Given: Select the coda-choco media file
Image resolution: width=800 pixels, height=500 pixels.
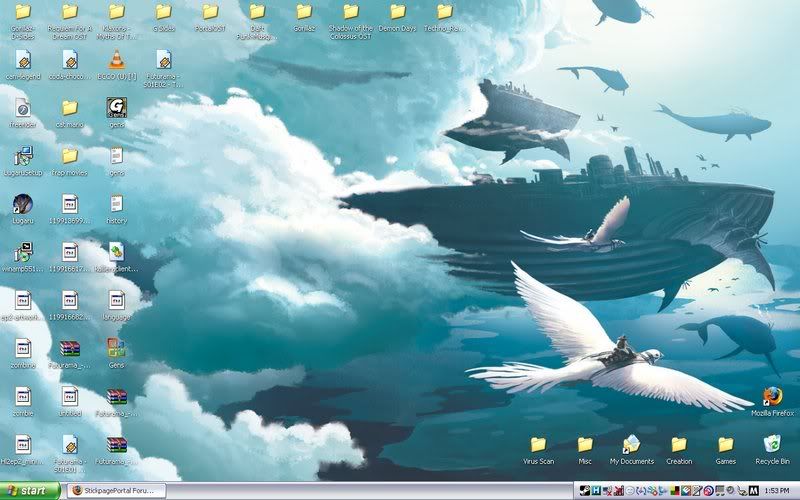Looking at the screenshot, I should (x=70, y=60).
